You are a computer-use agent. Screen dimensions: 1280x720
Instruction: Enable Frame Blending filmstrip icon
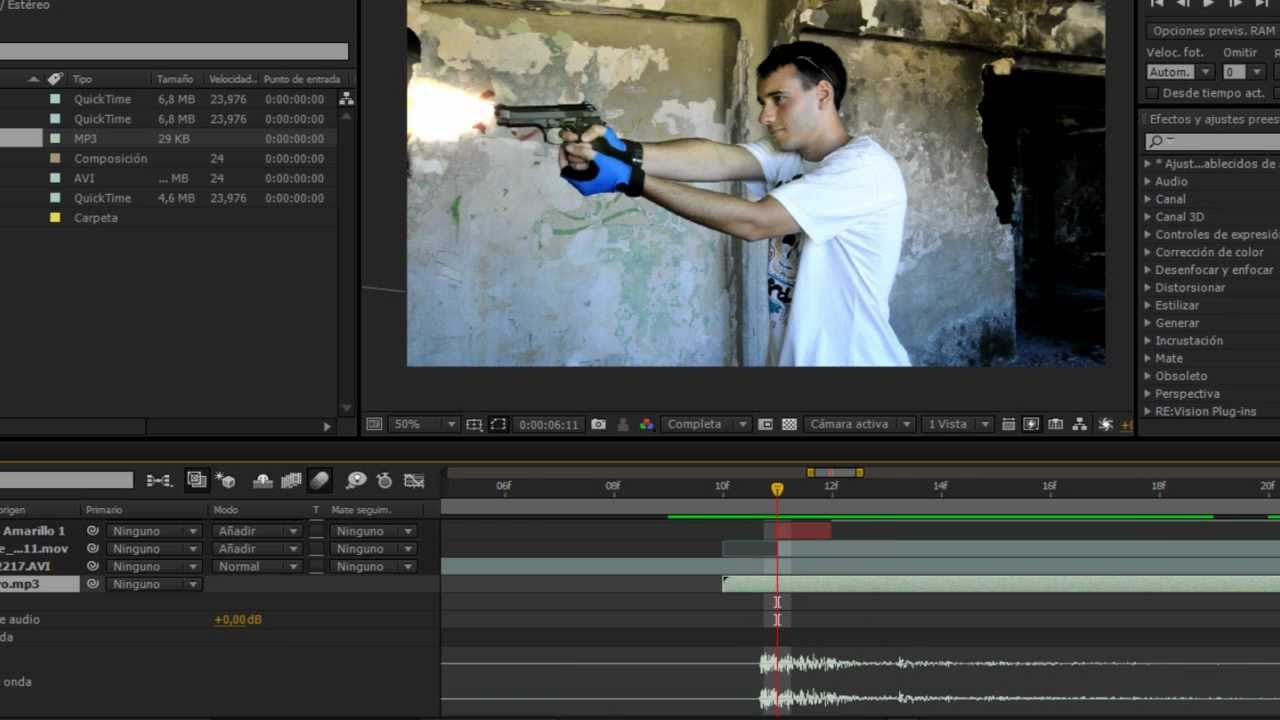pos(291,481)
